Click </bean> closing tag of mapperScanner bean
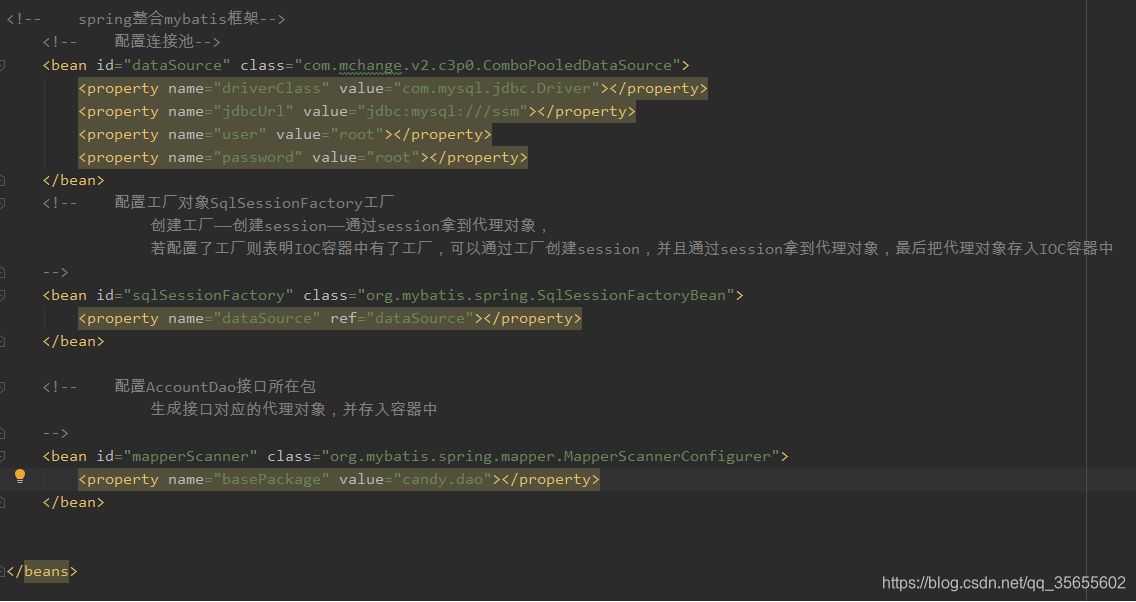Screen dimensions: 1136x602 point(73,503)
